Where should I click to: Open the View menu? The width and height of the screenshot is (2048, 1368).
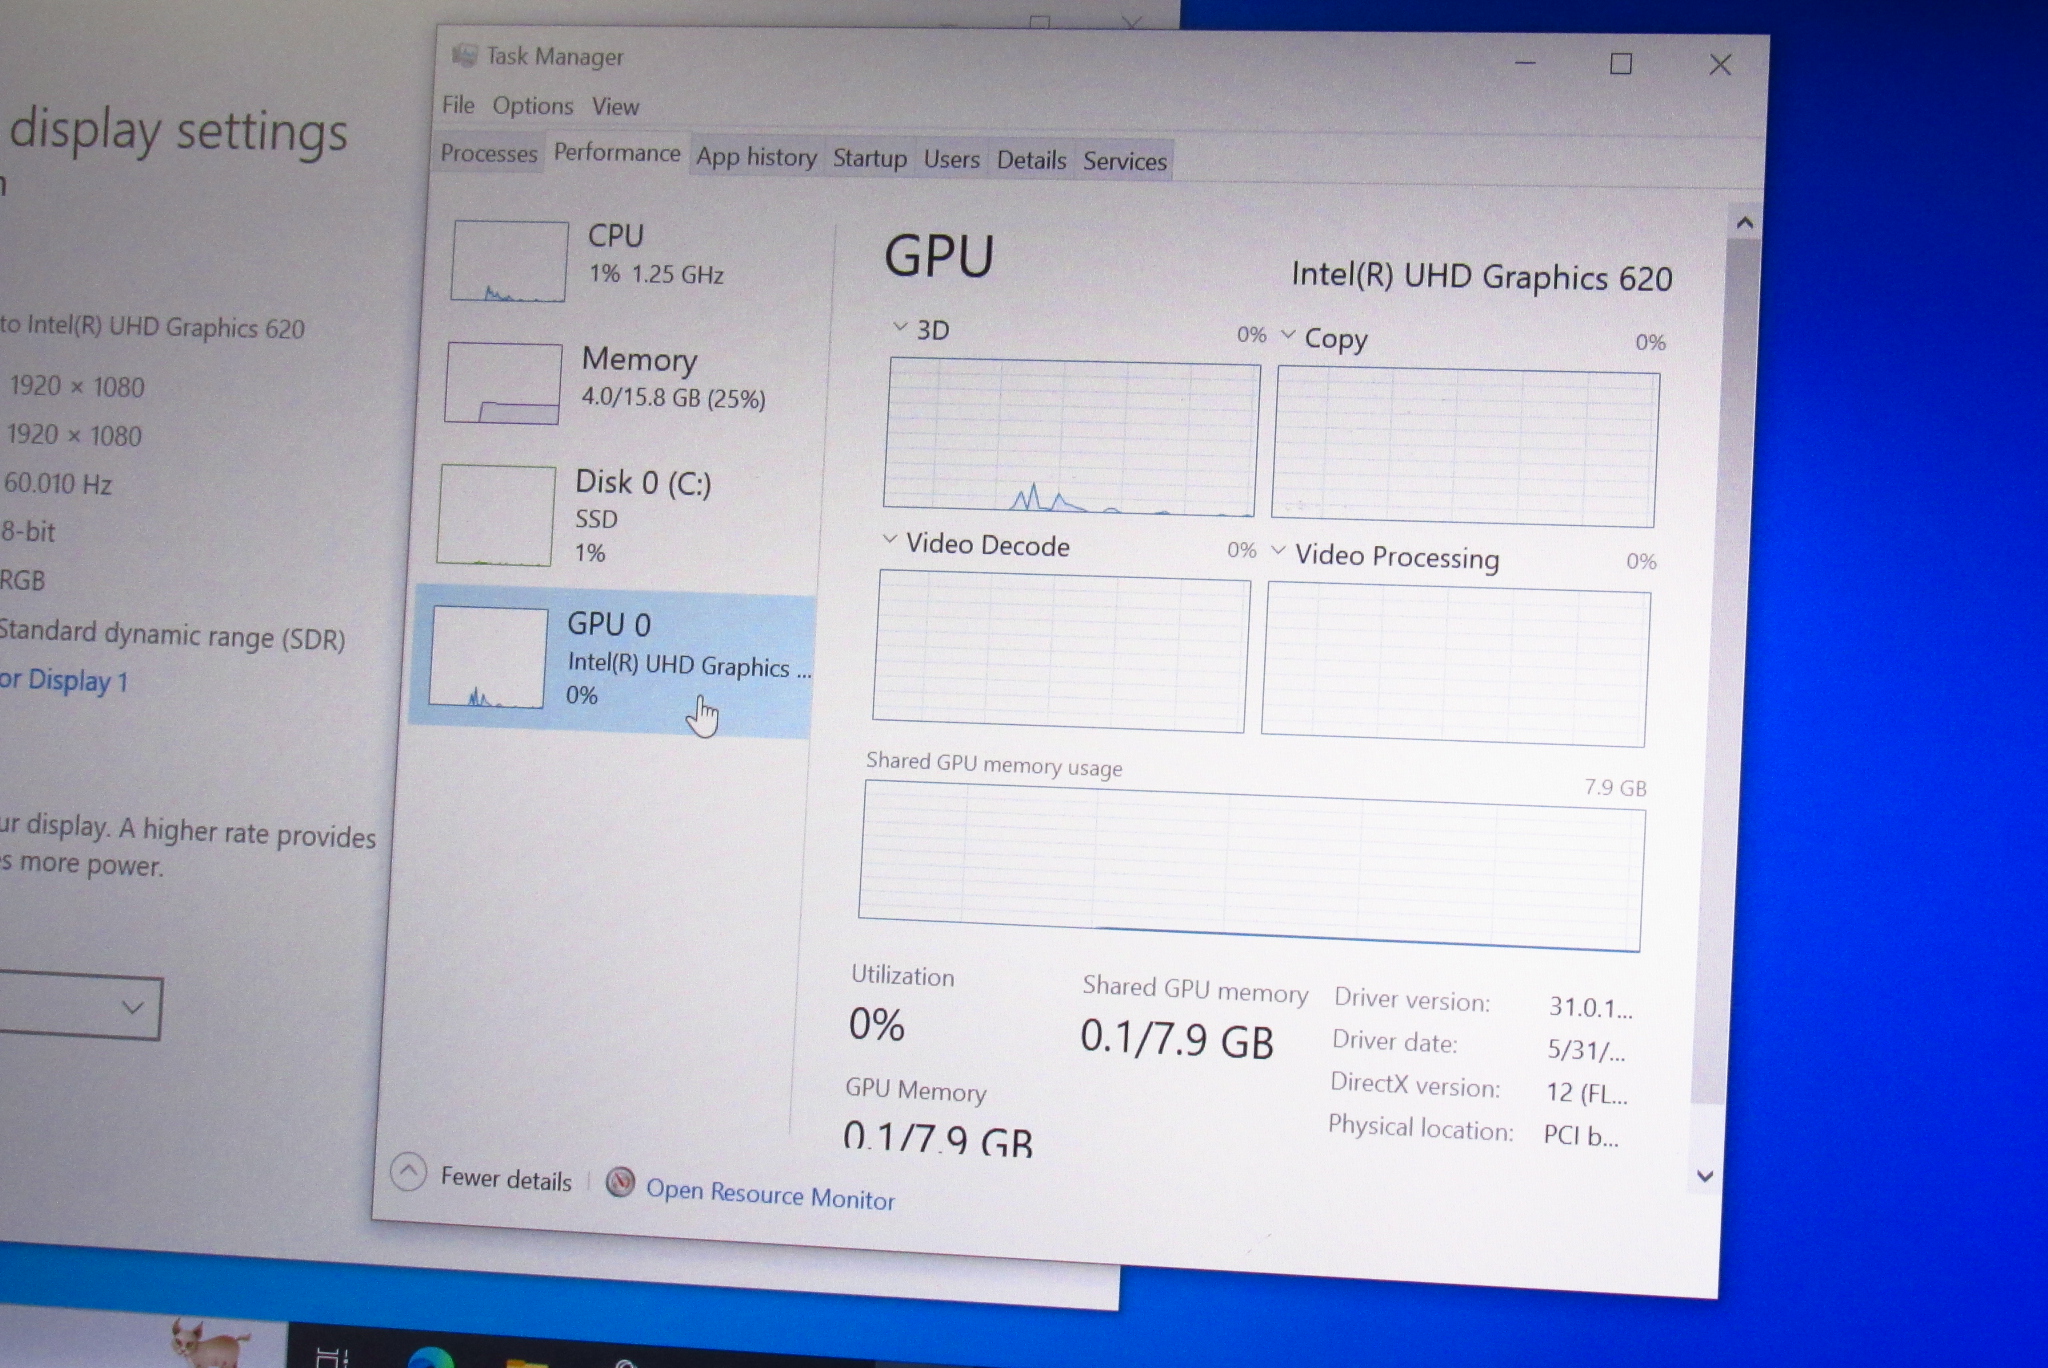616,106
